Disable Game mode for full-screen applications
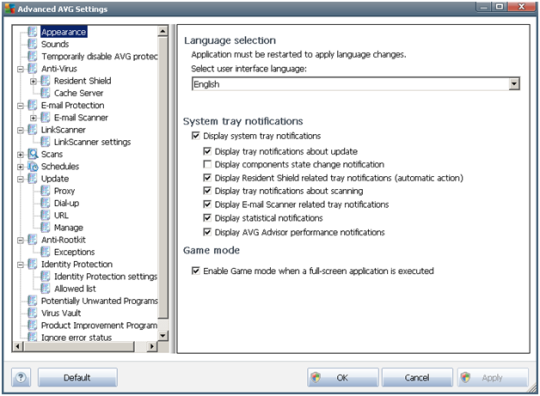This screenshot has width=540, height=396. pos(196,271)
